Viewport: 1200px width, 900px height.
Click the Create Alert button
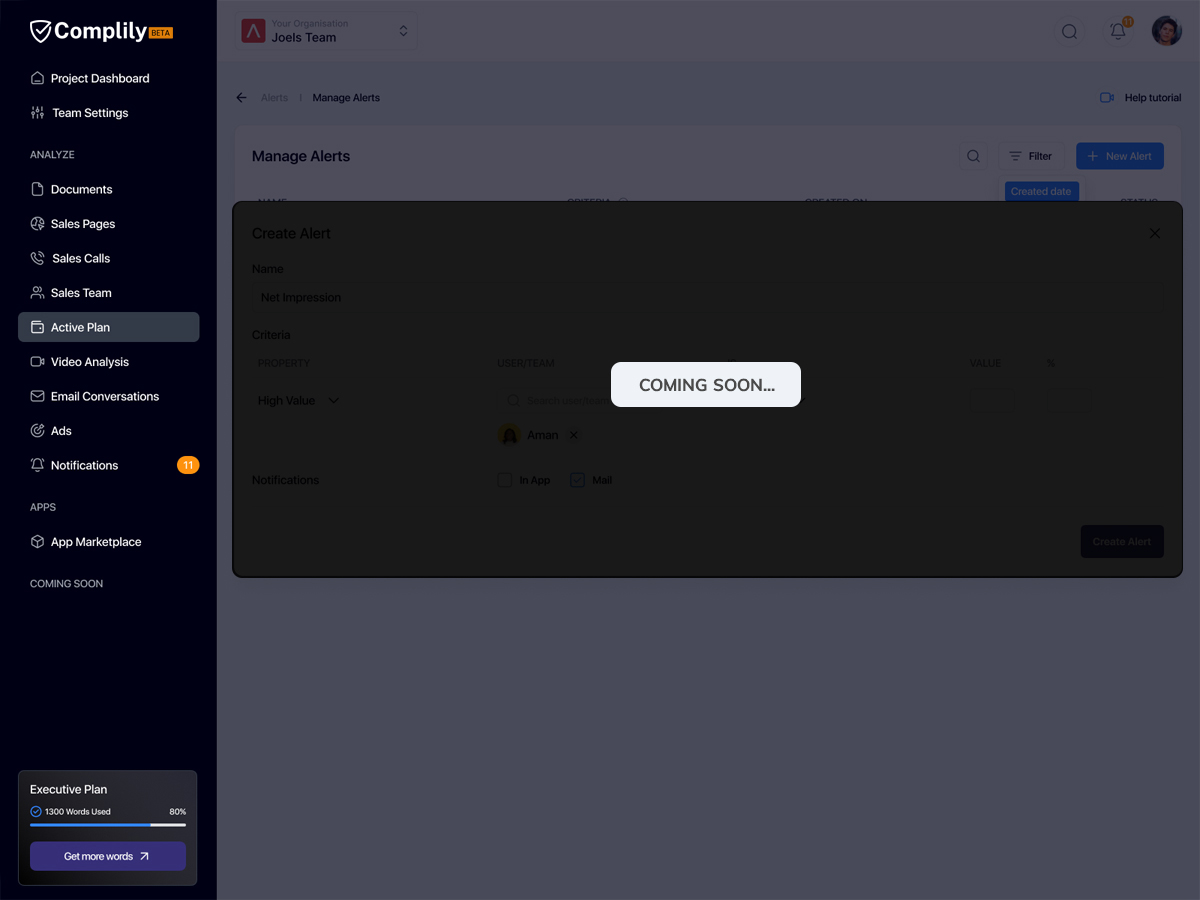click(x=1122, y=541)
